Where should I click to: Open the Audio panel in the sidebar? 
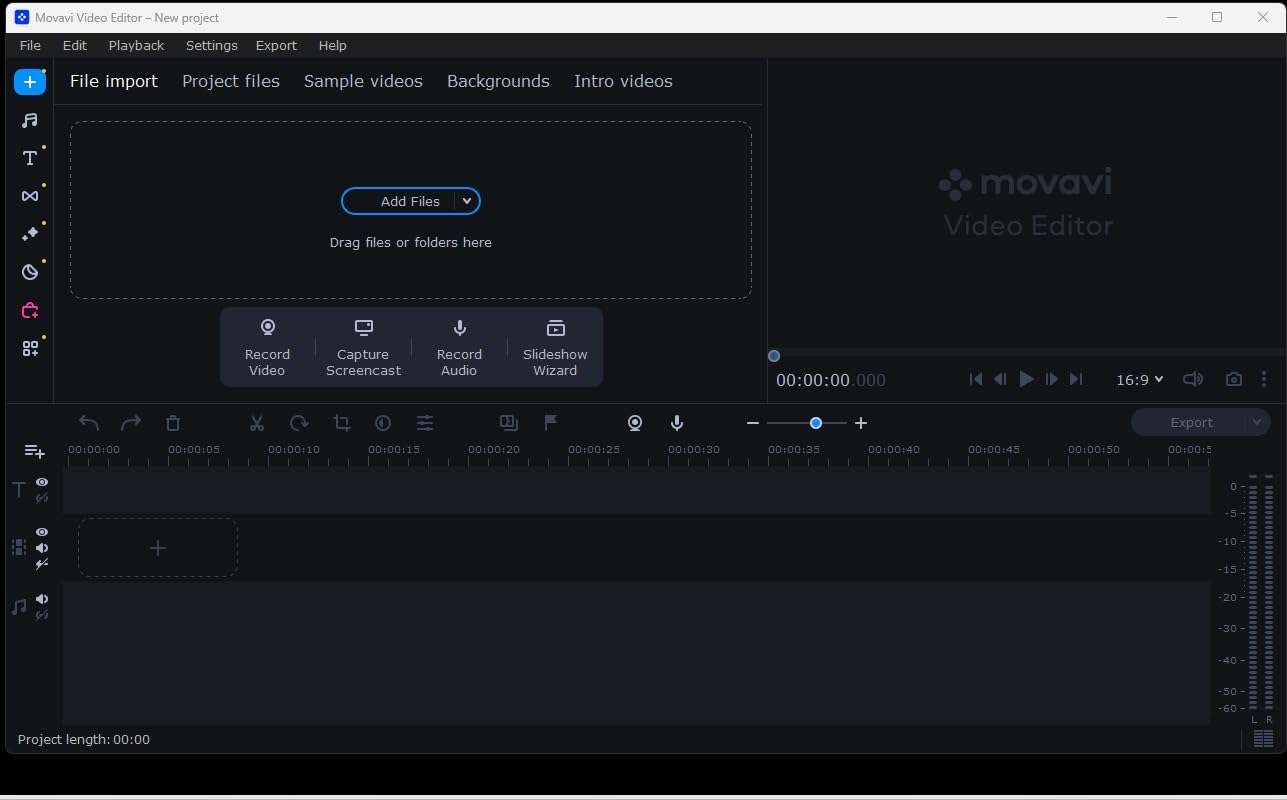pyautogui.click(x=29, y=120)
